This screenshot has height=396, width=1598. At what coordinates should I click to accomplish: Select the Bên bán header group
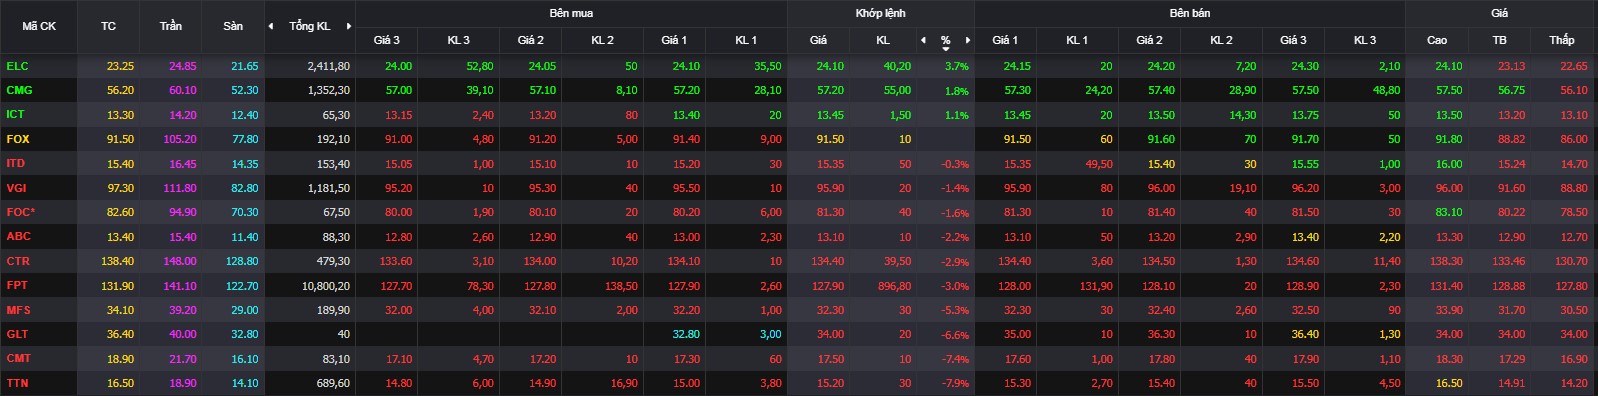pyautogui.click(x=1189, y=13)
